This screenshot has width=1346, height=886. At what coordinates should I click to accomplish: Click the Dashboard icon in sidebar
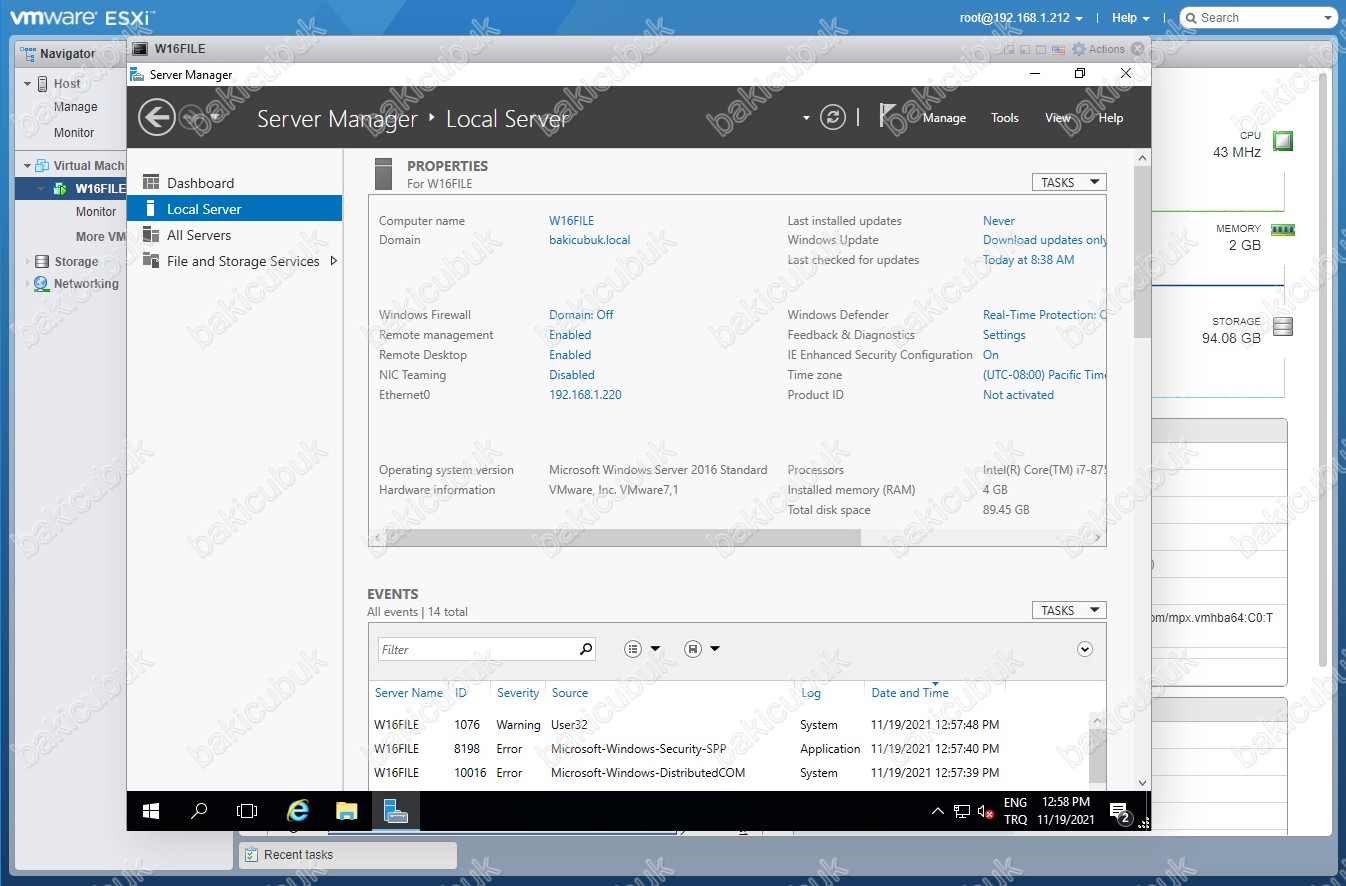pos(151,182)
